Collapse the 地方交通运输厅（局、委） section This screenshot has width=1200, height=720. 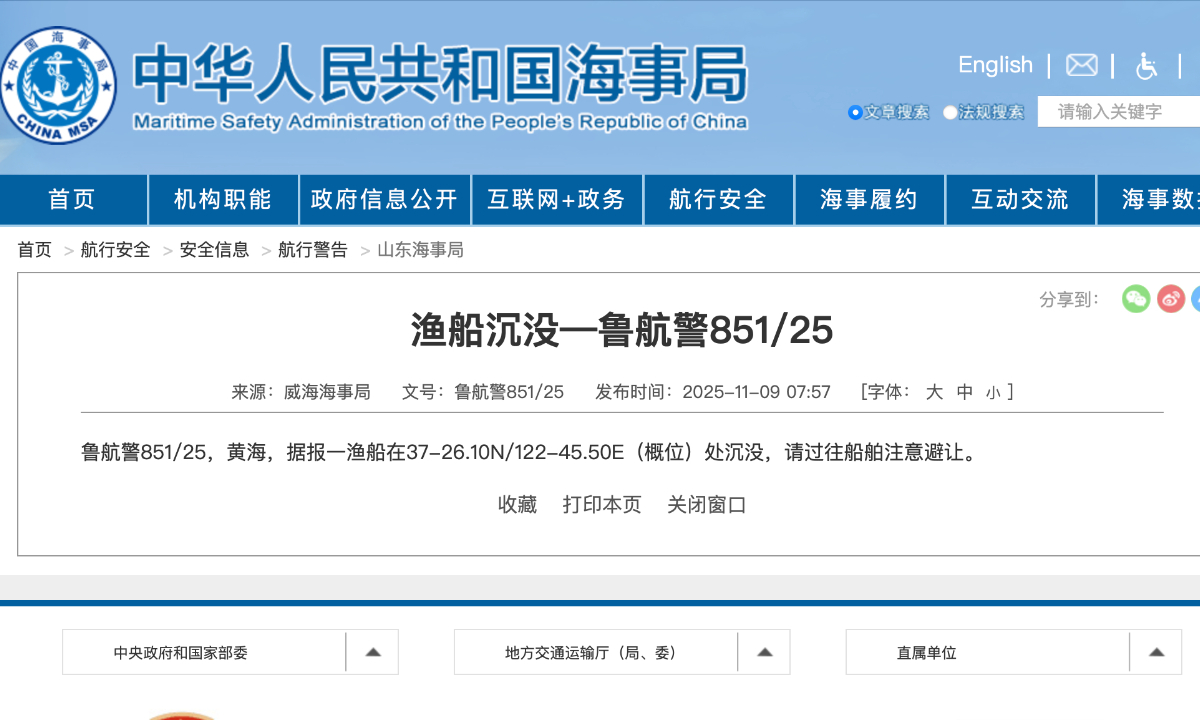764,651
